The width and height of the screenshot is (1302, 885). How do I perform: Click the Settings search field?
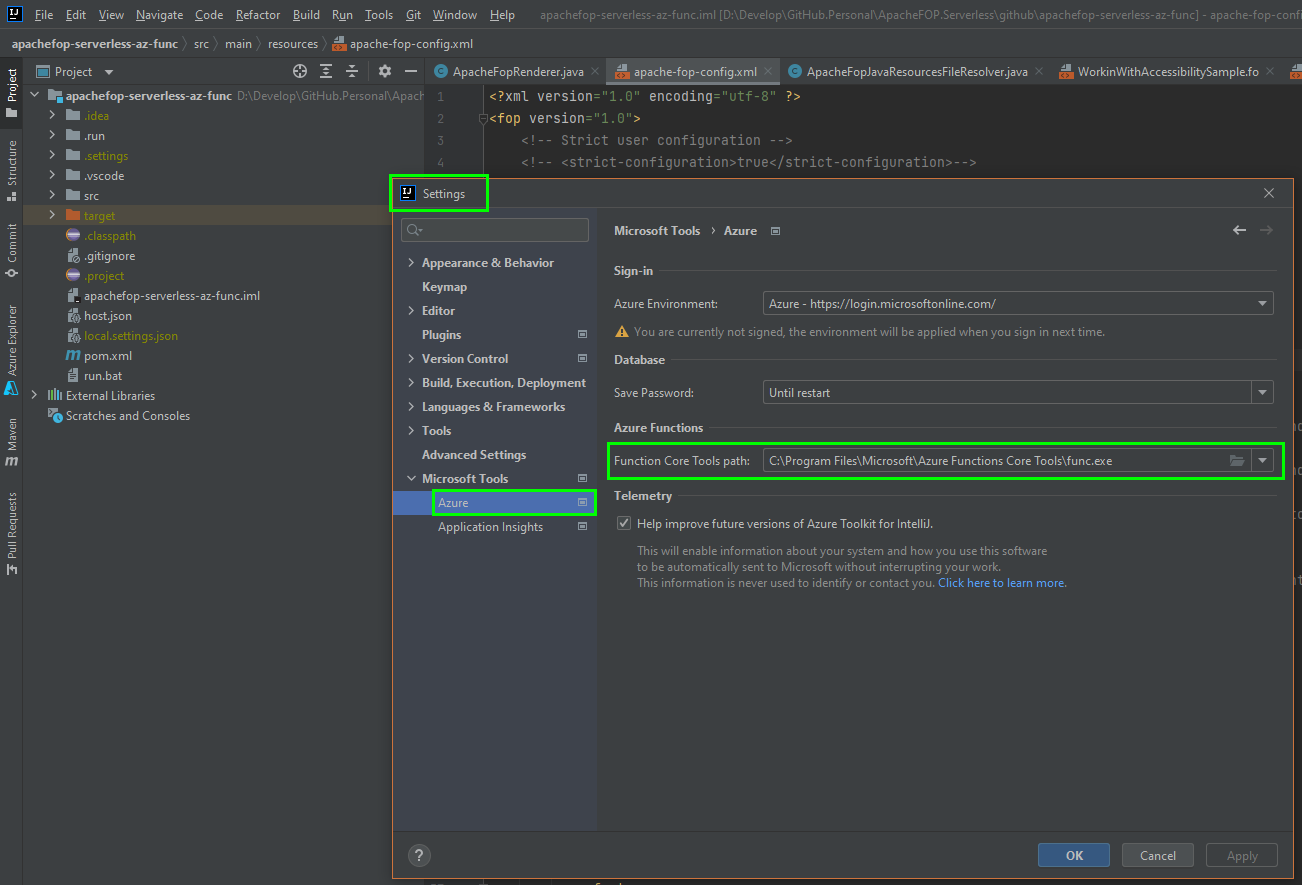(x=495, y=230)
